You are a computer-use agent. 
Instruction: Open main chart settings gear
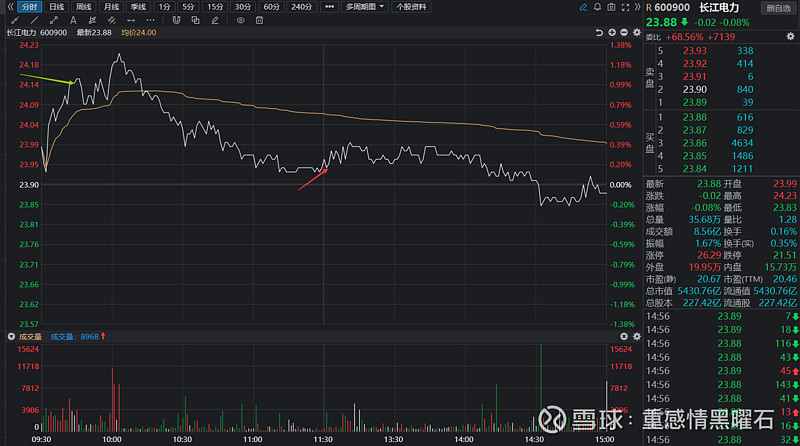tap(637, 33)
